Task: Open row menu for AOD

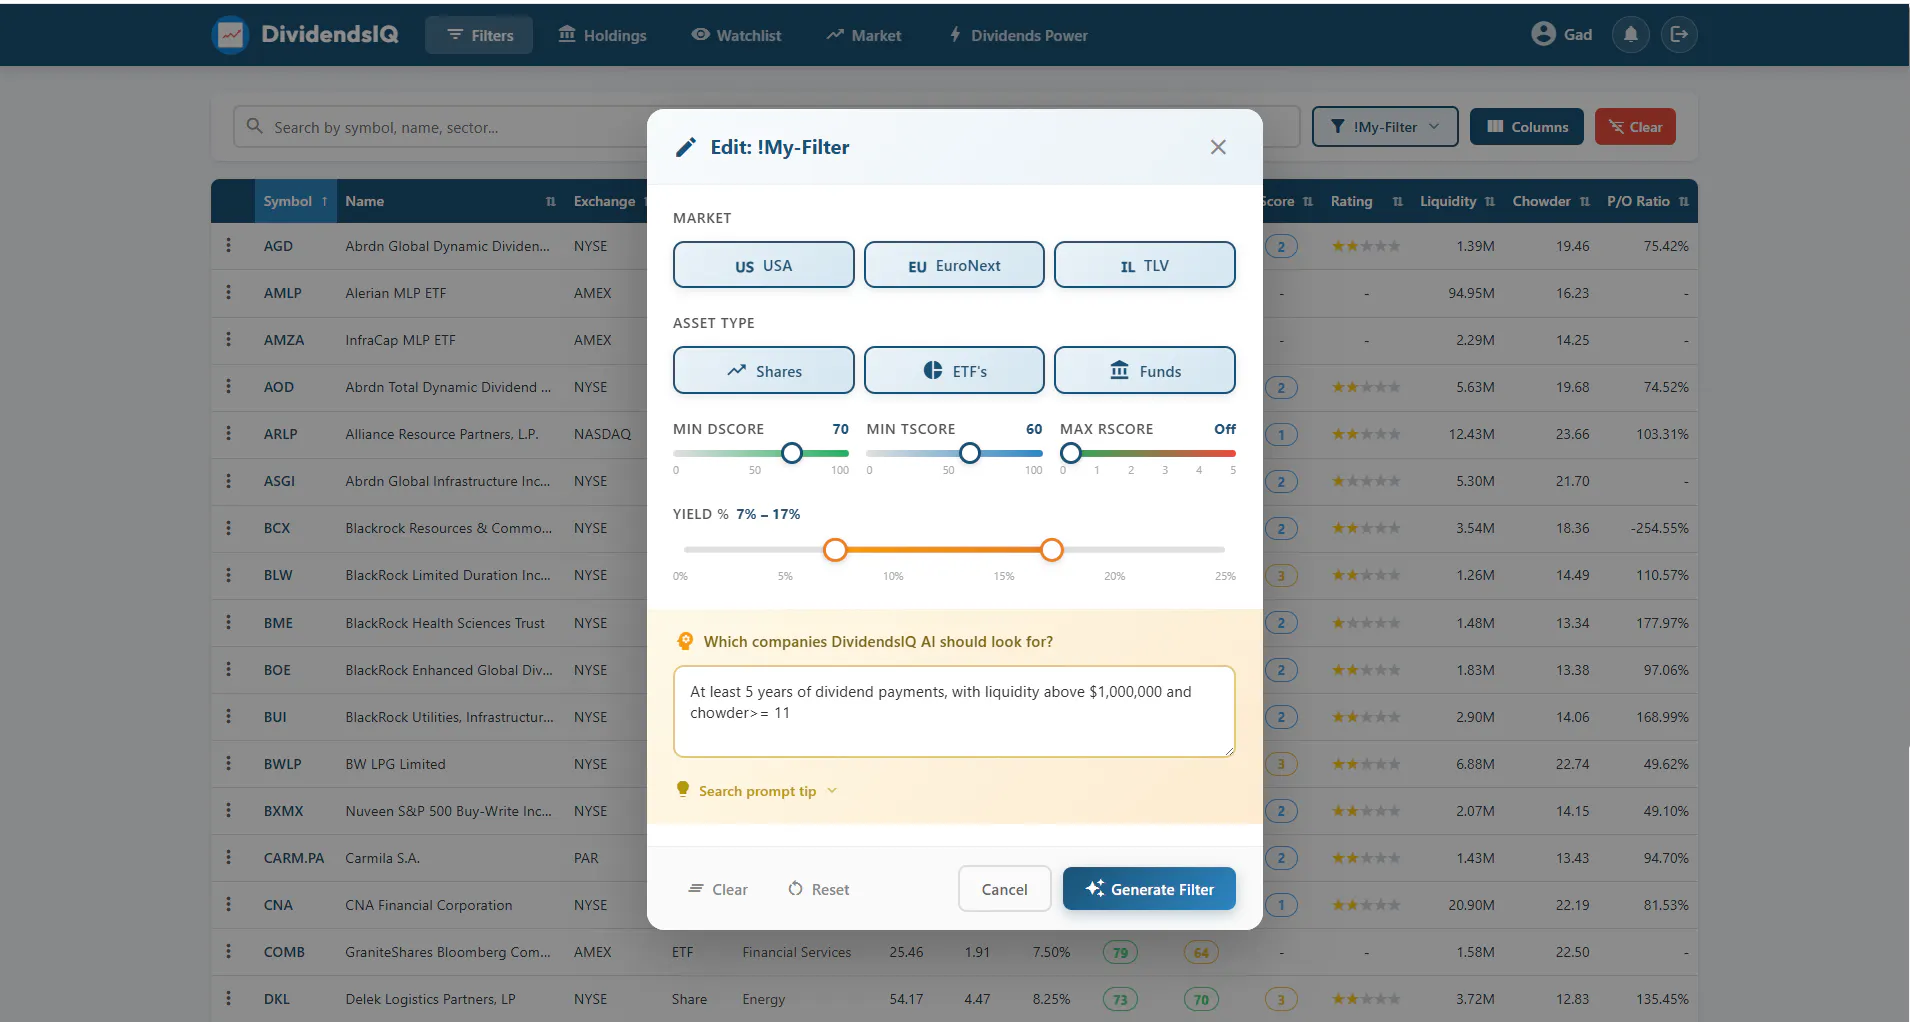Action: coord(228,386)
